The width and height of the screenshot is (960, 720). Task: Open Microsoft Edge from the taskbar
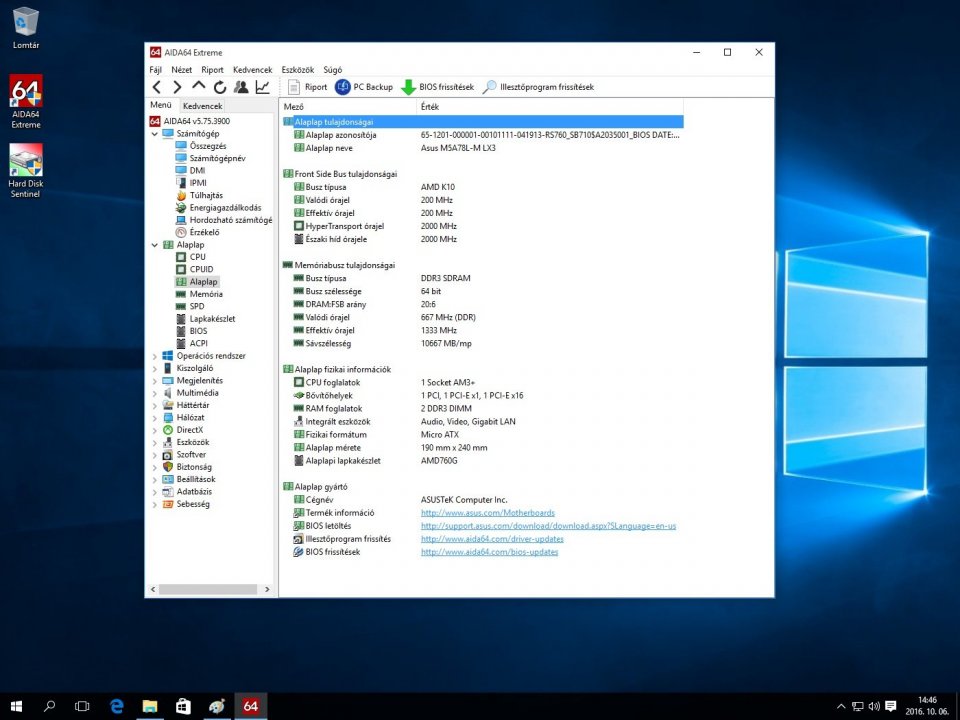click(116, 706)
